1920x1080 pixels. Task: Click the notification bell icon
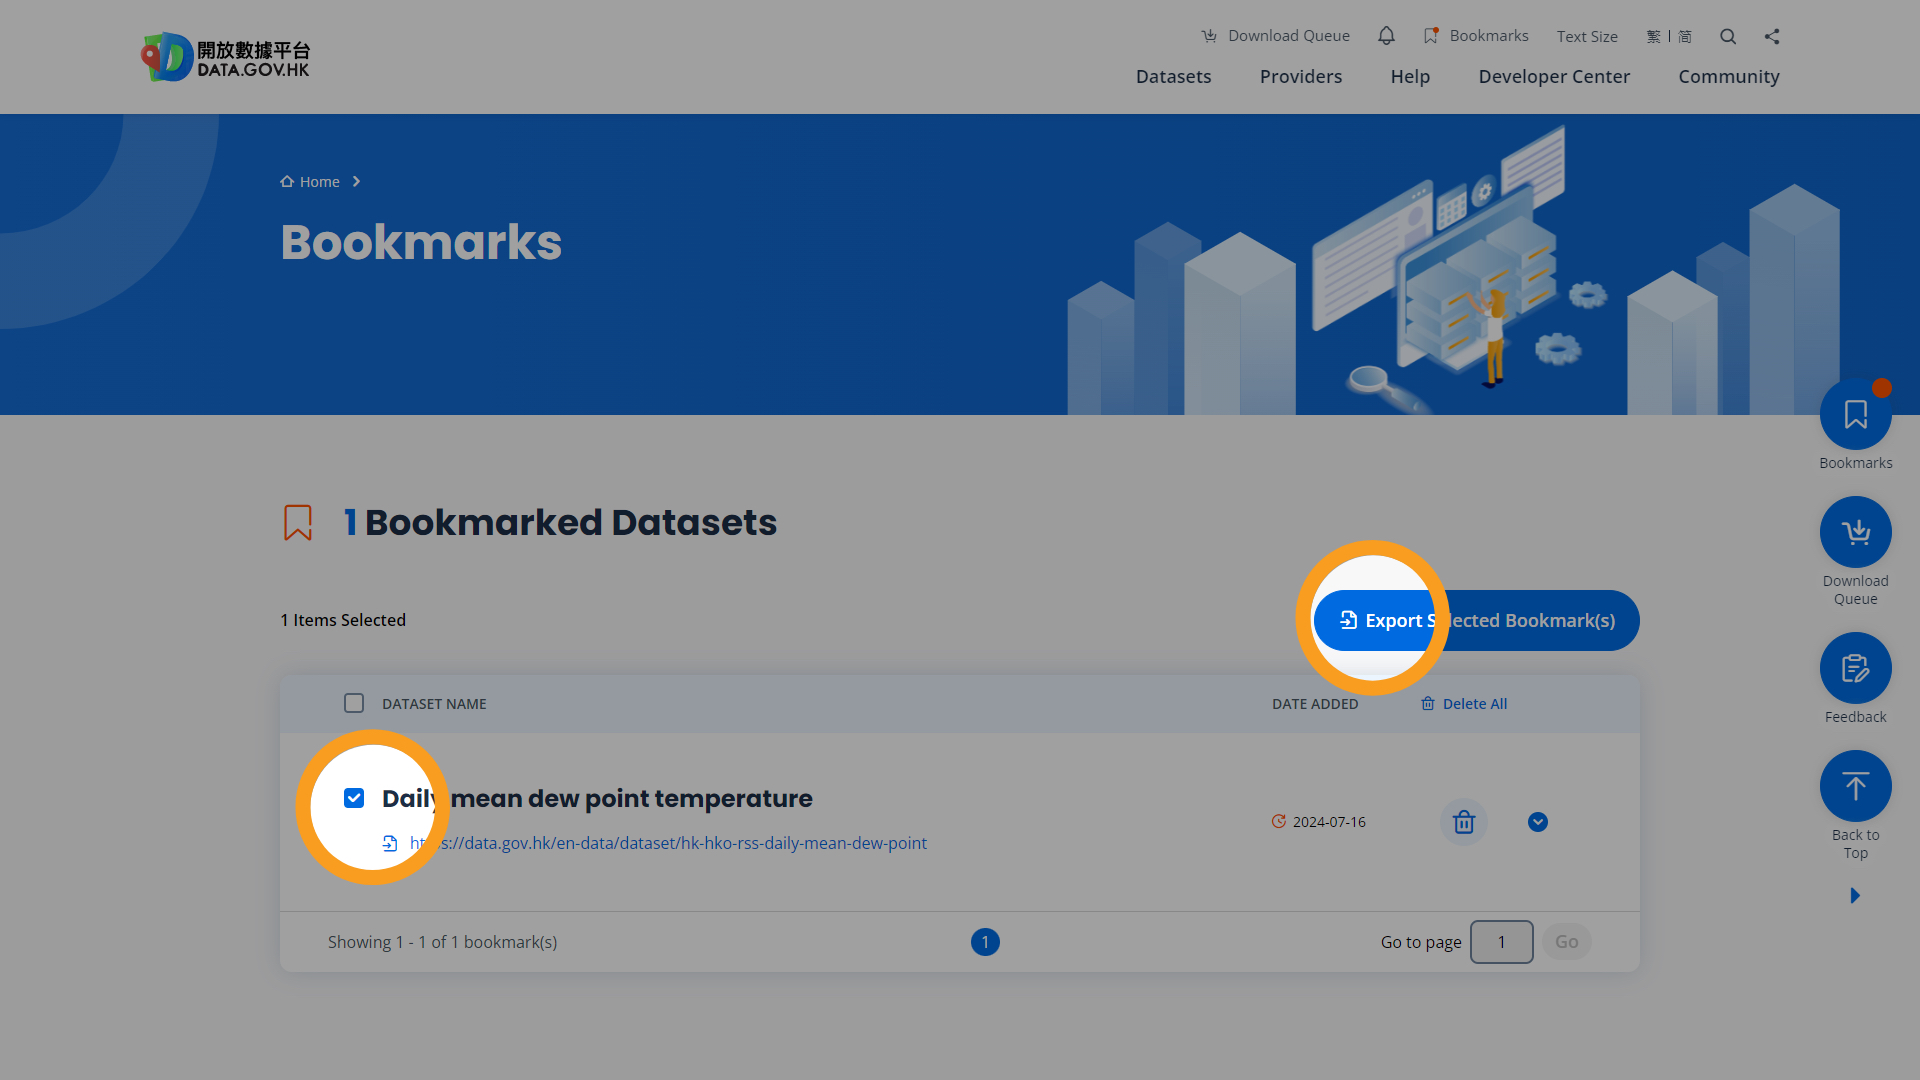click(x=1386, y=35)
